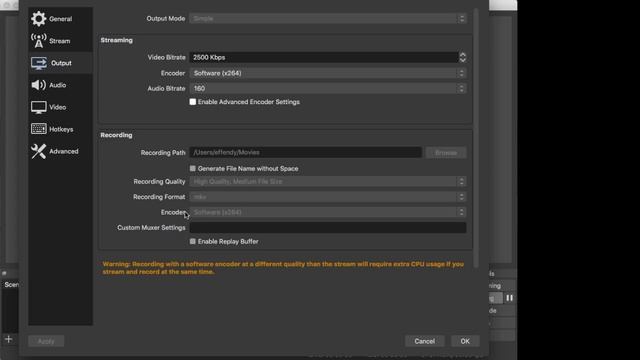This screenshot has height=360, width=640.
Task: Toggle Enable Replay Buffer checkbox
Action: (x=193, y=242)
